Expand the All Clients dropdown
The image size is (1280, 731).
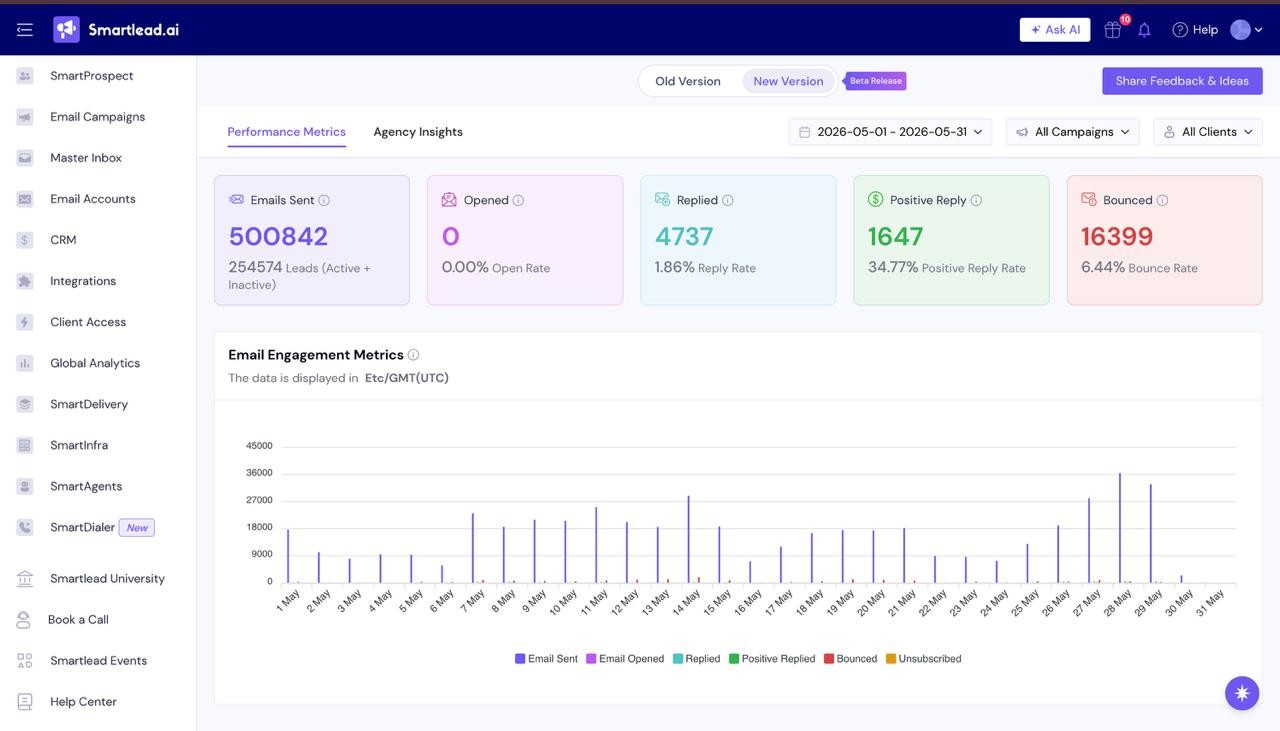(x=1208, y=132)
